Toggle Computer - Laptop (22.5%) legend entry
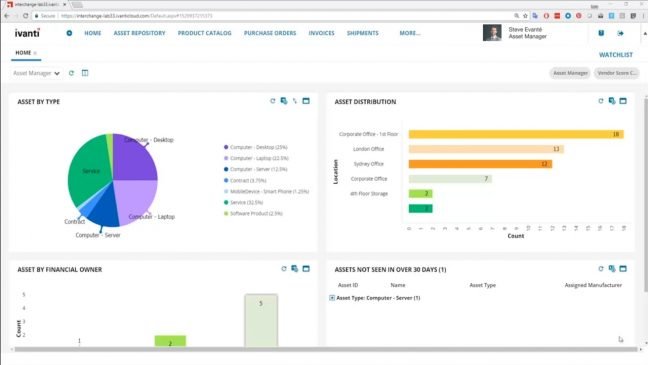Viewport: 648px width, 365px height. coord(256,158)
